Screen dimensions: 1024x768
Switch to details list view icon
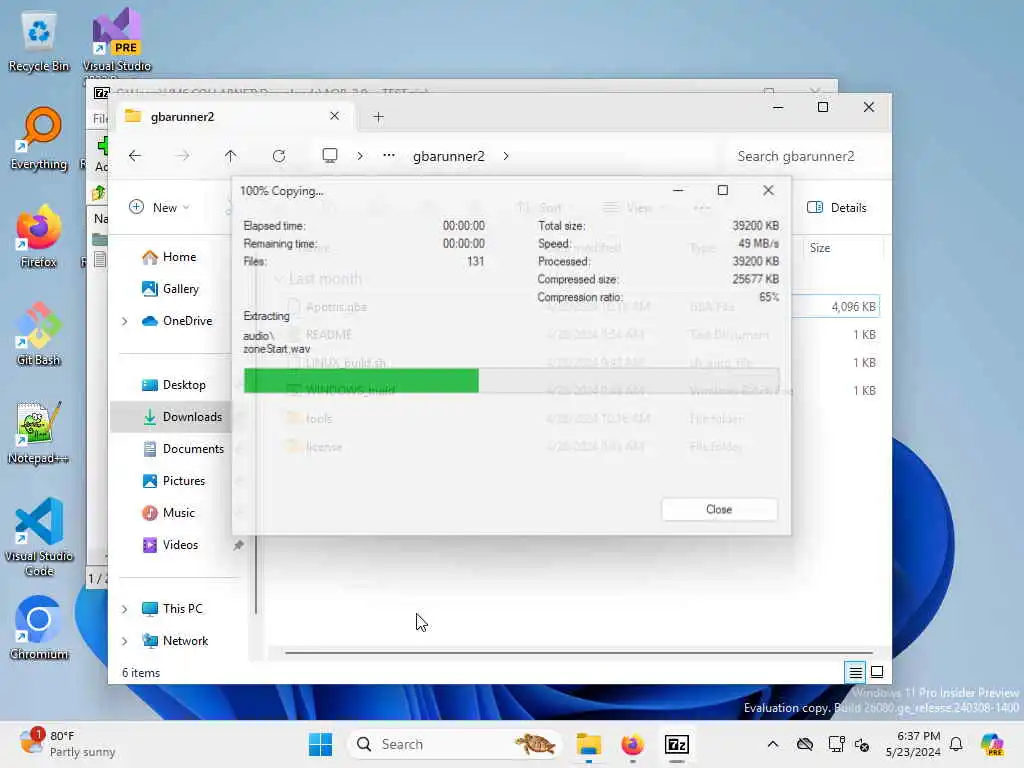[856, 672]
